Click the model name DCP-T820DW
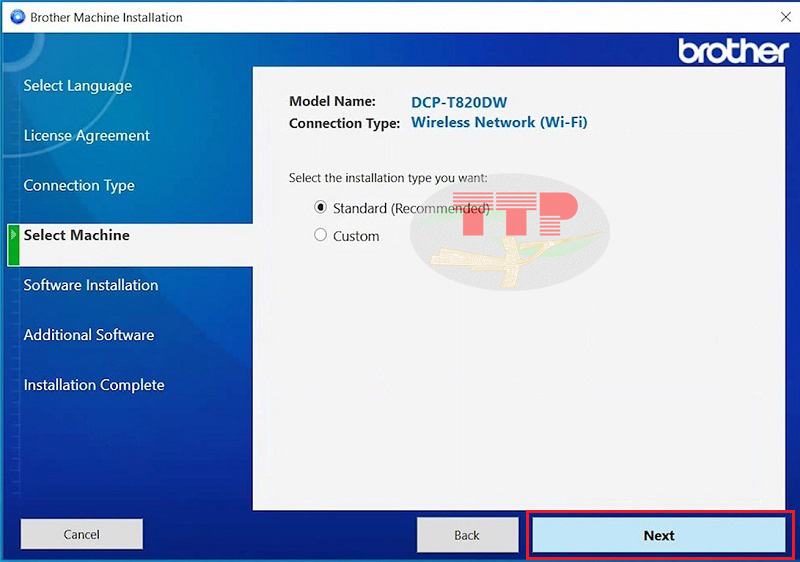This screenshot has height=562, width=800. pyautogui.click(x=459, y=102)
